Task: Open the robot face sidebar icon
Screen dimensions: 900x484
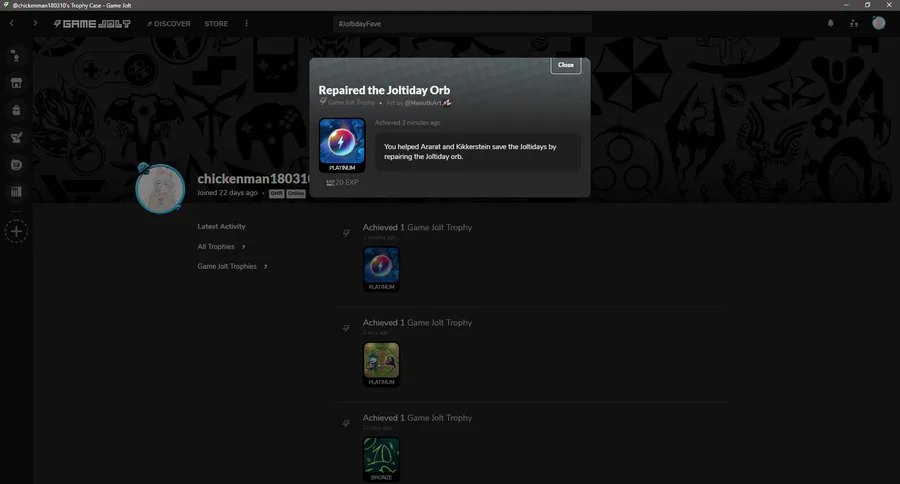Action: coord(16,165)
